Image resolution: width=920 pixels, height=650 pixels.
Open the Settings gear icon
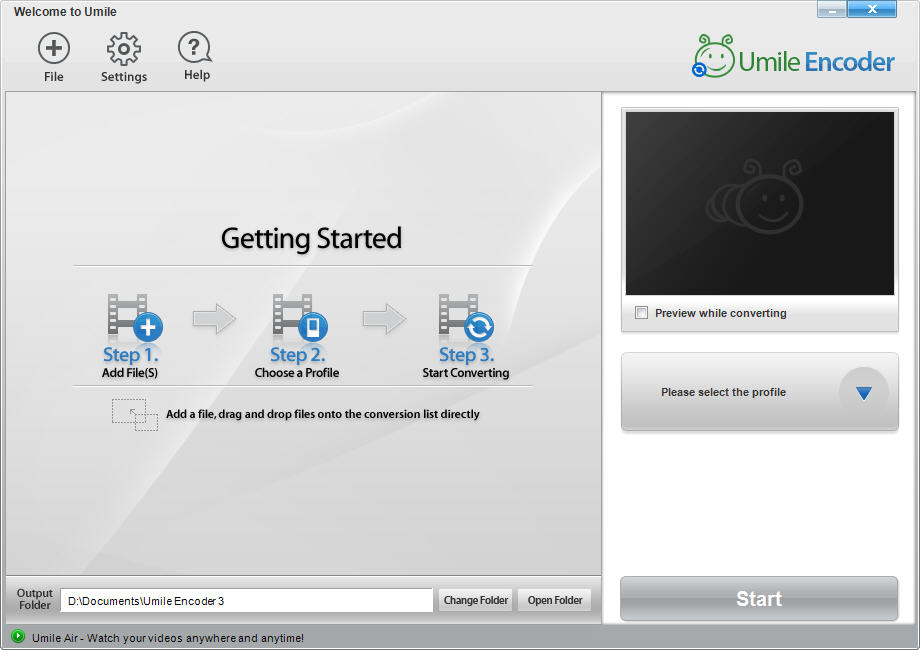(124, 48)
